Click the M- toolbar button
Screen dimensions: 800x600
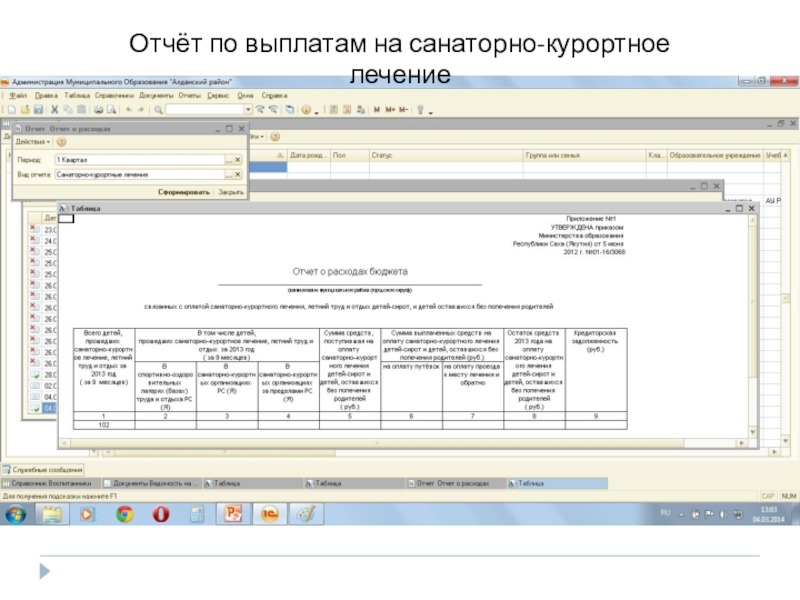coord(404,110)
